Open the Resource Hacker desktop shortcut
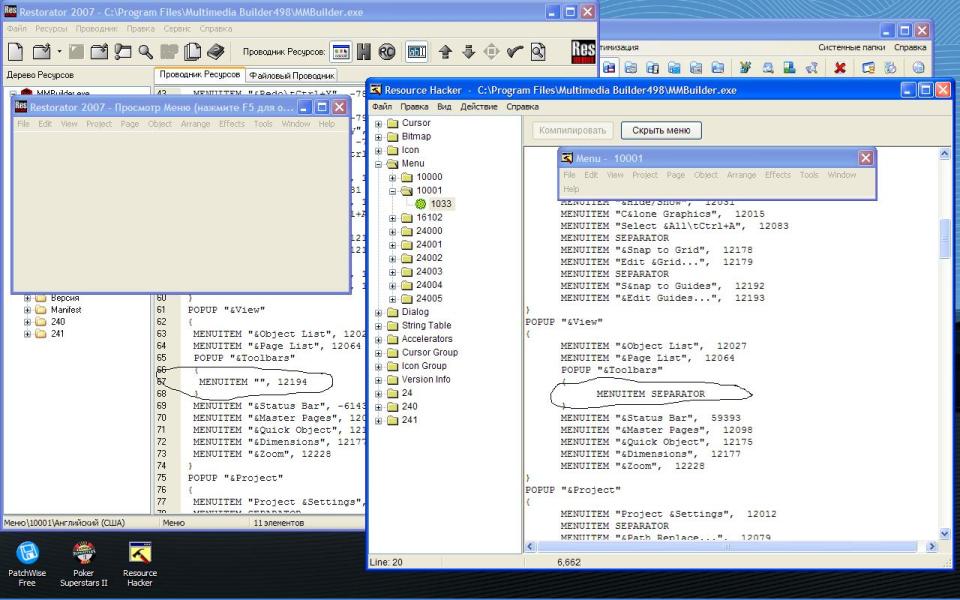 click(140, 564)
